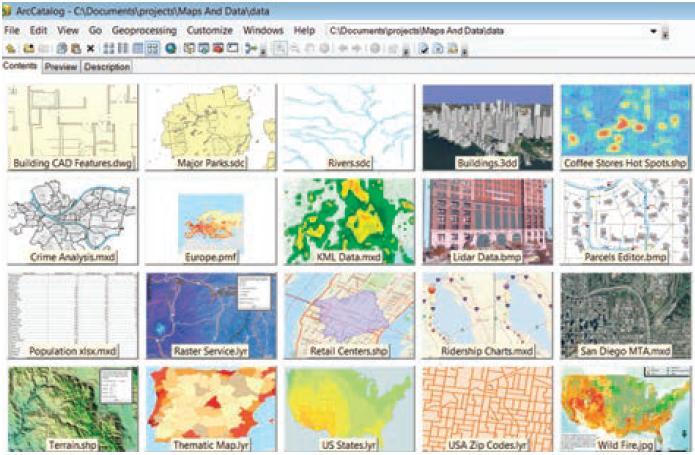This screenshot has width=695, height=455.
Task: Open the Geoprocessing menu
Action: click(x=144, y=31)
